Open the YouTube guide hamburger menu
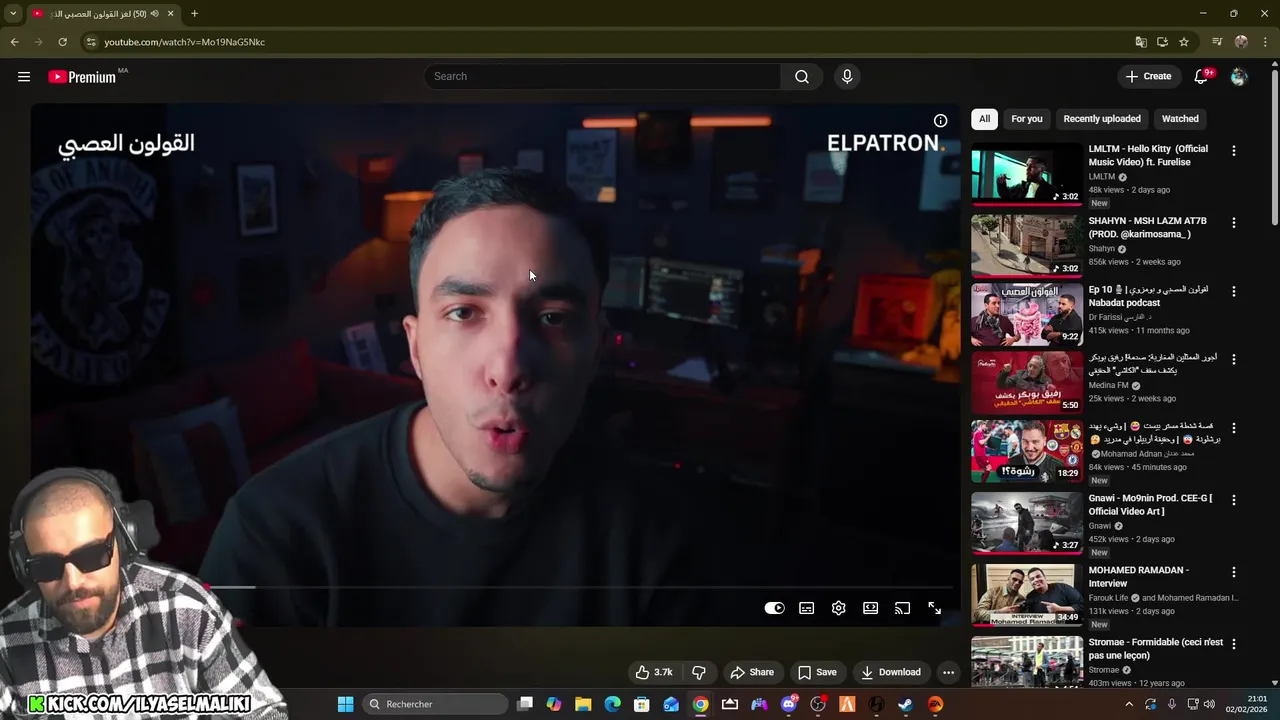 tap(24, 77)
